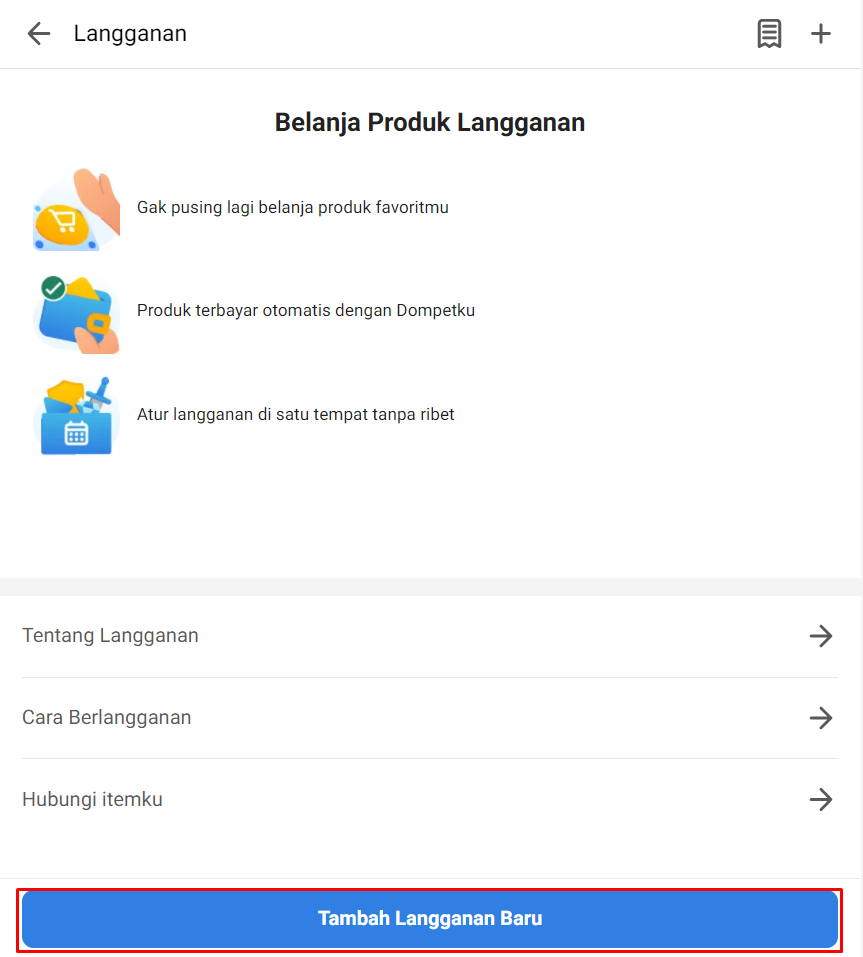Image resolution: width=863 pixels, height=957 pixels.
Task: Click the arrow beside Tentang Langganan
Action: pyautogui.click(x=821, y=636)
